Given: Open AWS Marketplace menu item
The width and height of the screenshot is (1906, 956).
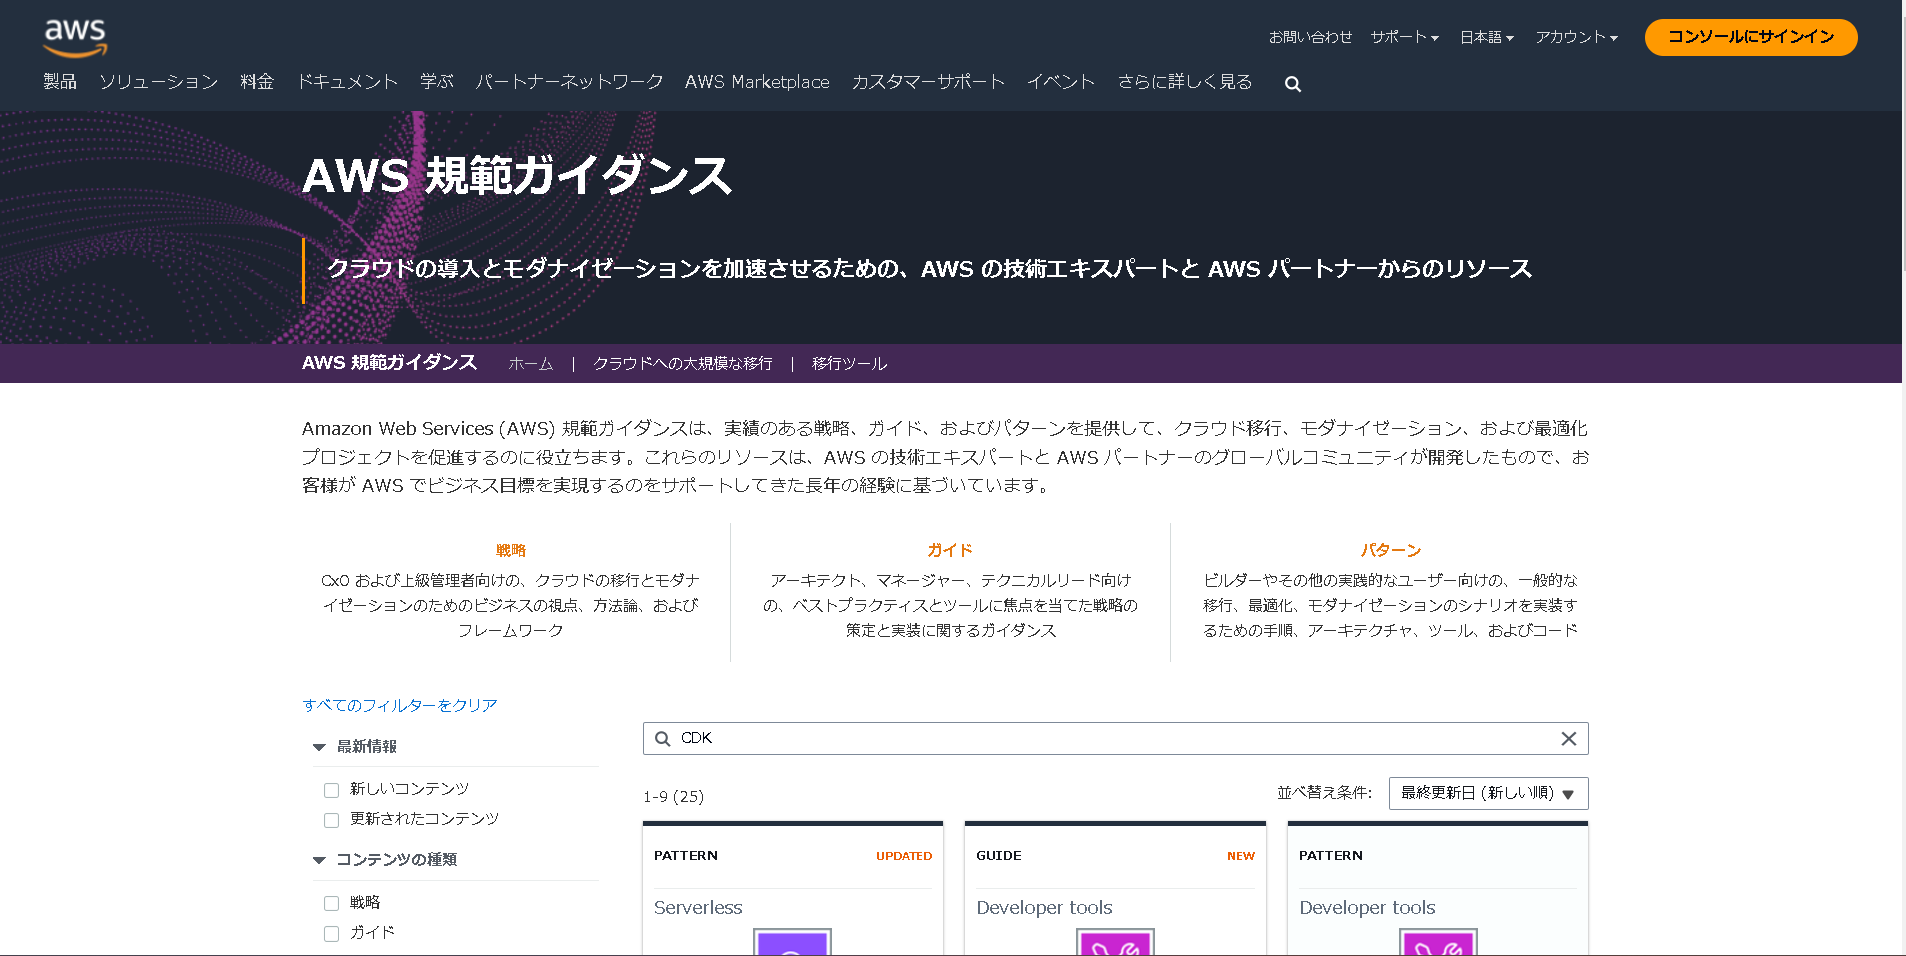Looking at the screenshot, I should point(757,82).
